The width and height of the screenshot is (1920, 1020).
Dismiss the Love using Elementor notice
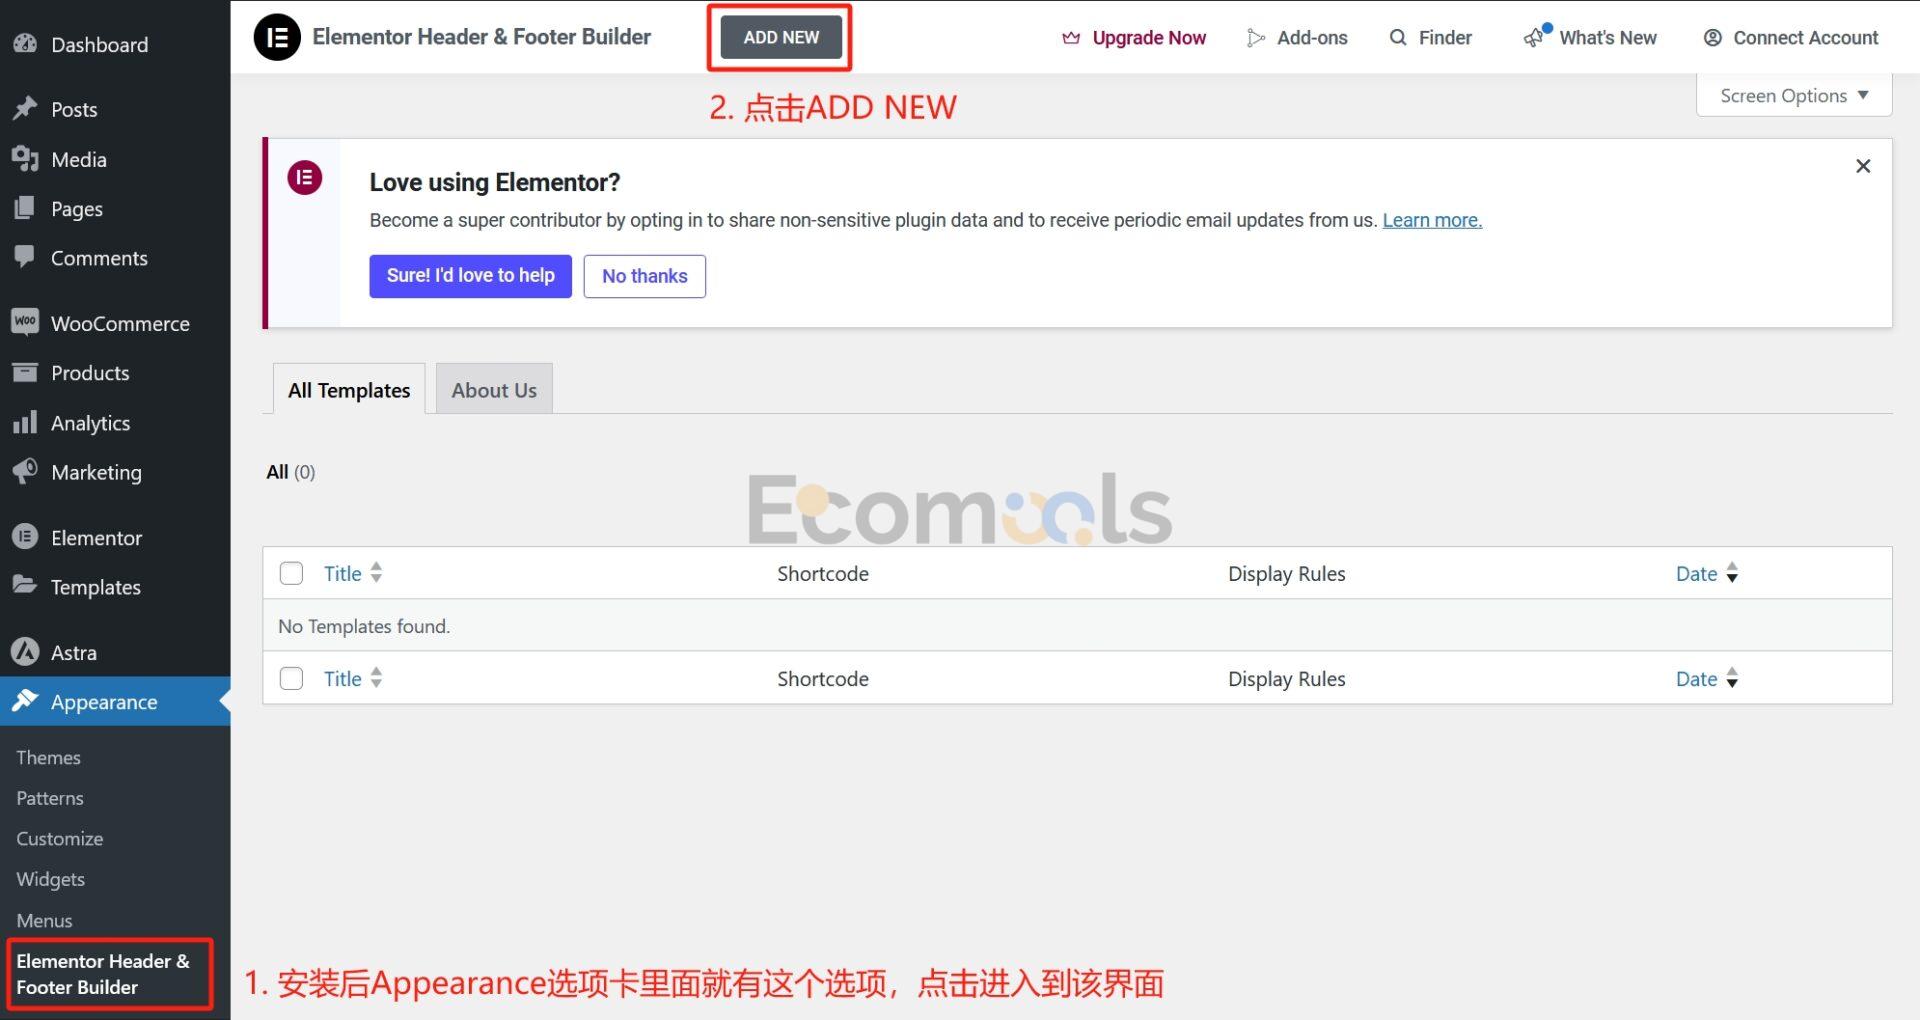pos(1863,166)
